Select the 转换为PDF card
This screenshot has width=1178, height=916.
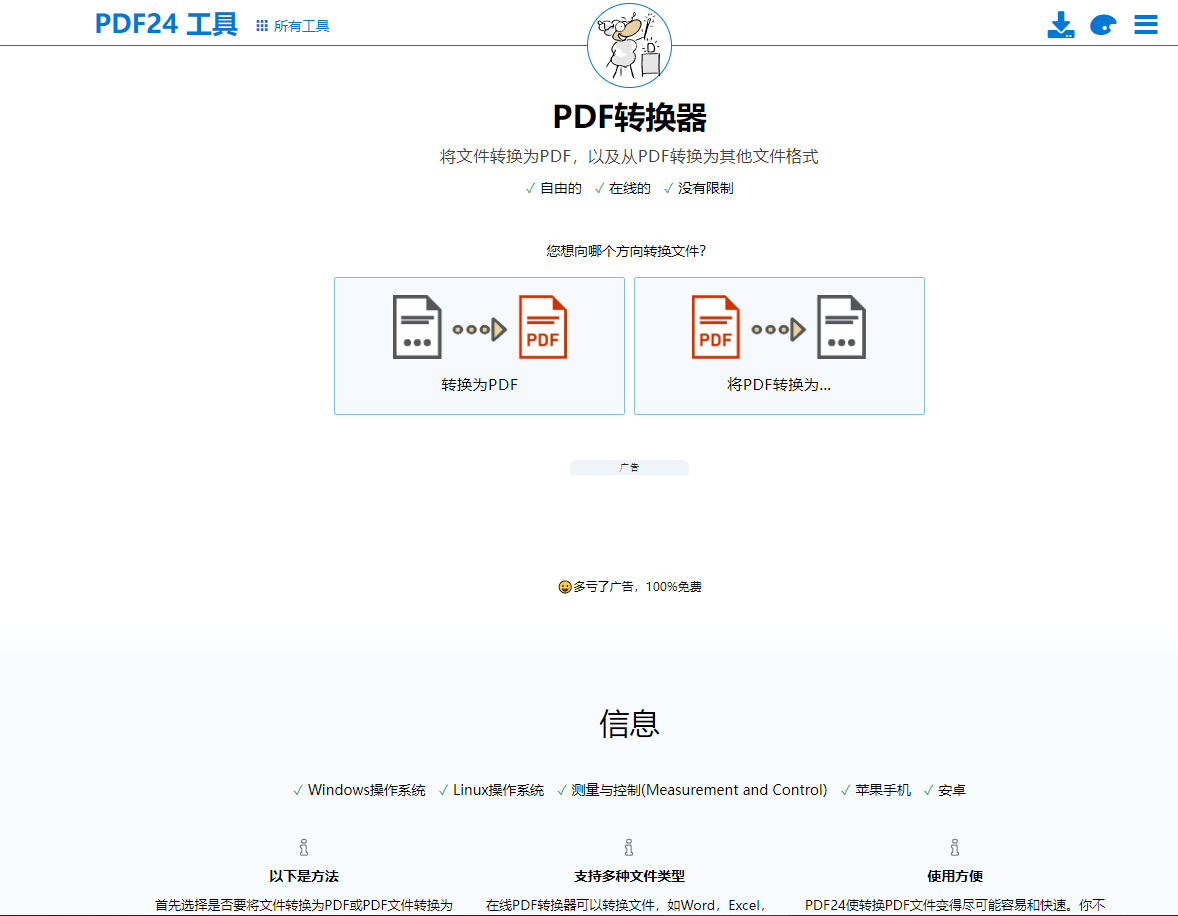click(x=479, y=346)
